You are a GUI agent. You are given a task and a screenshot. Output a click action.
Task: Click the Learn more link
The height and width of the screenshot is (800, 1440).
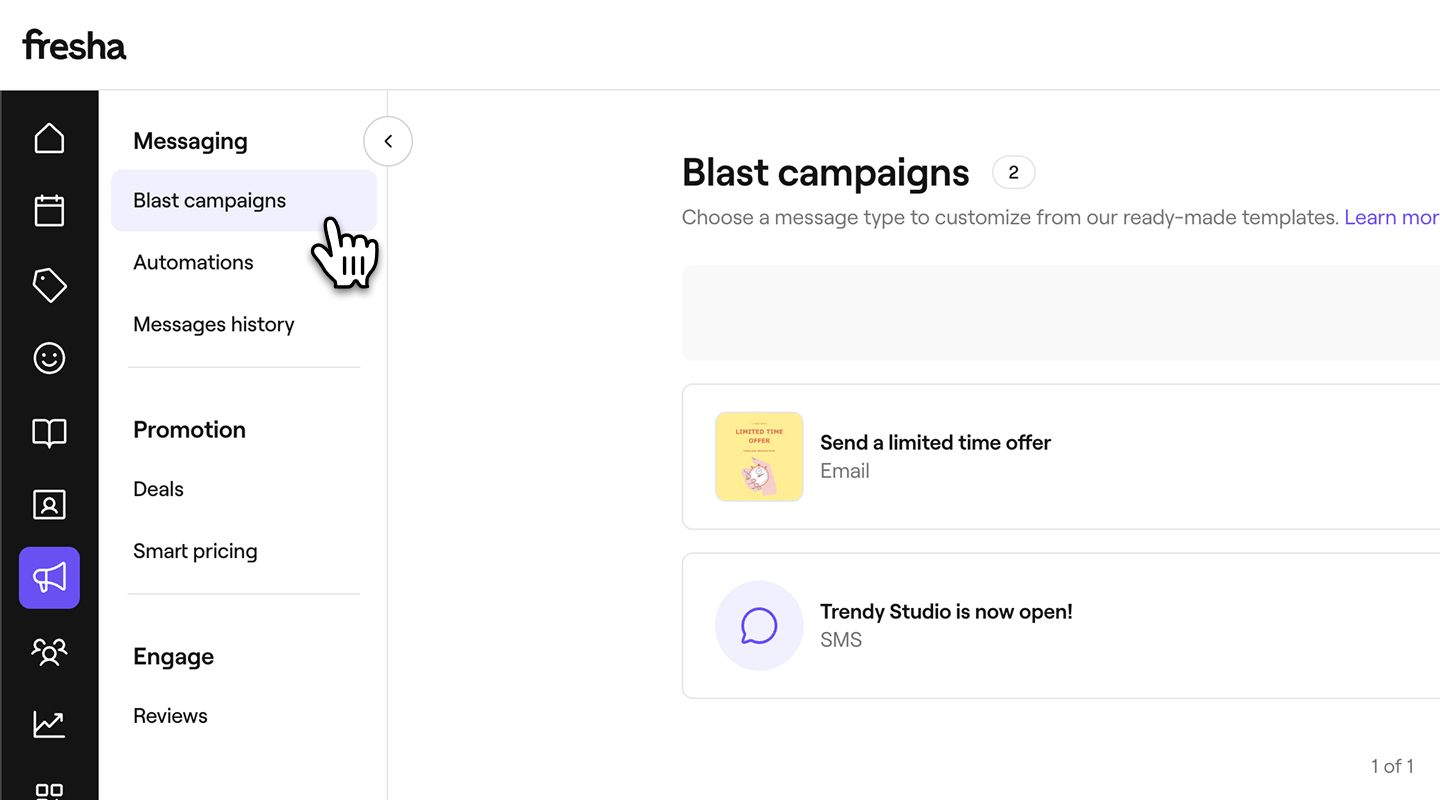coord(1391,217)
